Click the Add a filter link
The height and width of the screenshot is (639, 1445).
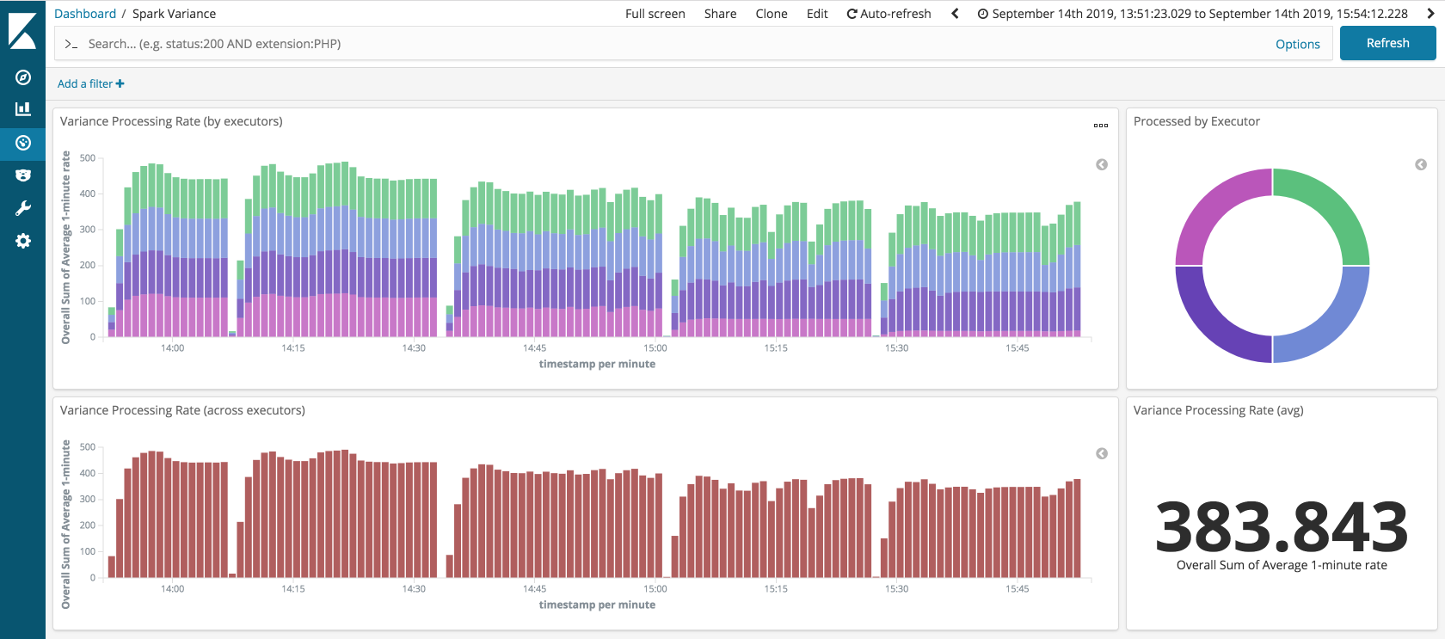[x=91, y=84]
